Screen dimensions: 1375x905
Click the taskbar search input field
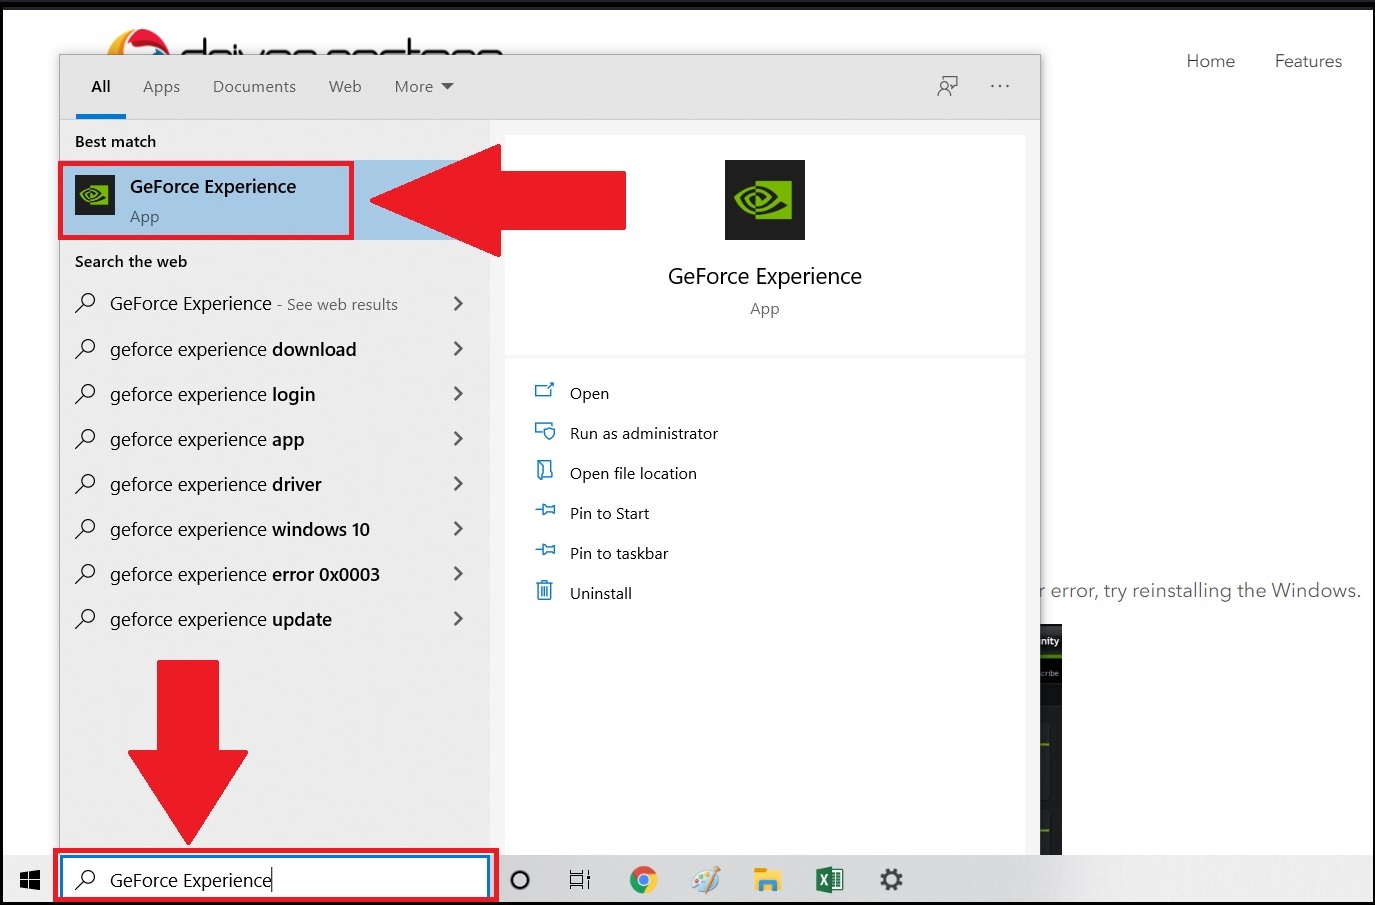277,879
